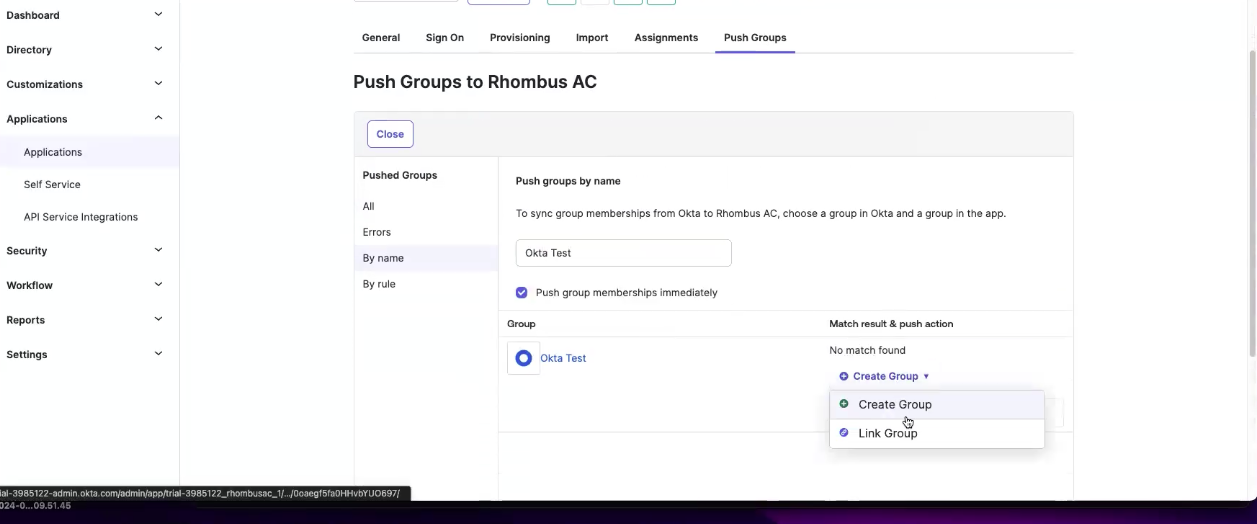Image resolution: width=1257 pixels, height=524 pixels.
Task: Open the Create Group dropdown button
Action: (x=885, y=376)
